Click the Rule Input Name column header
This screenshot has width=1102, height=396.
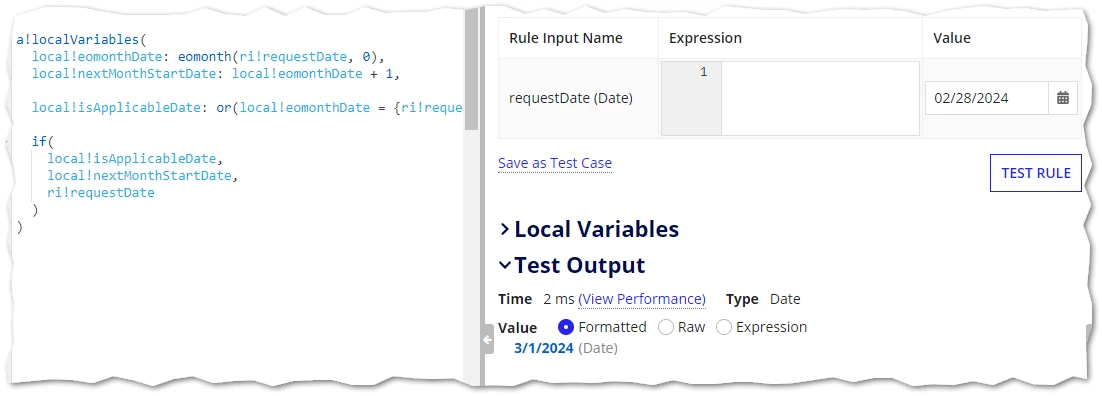pyautogui.click(x=566, y=38)
